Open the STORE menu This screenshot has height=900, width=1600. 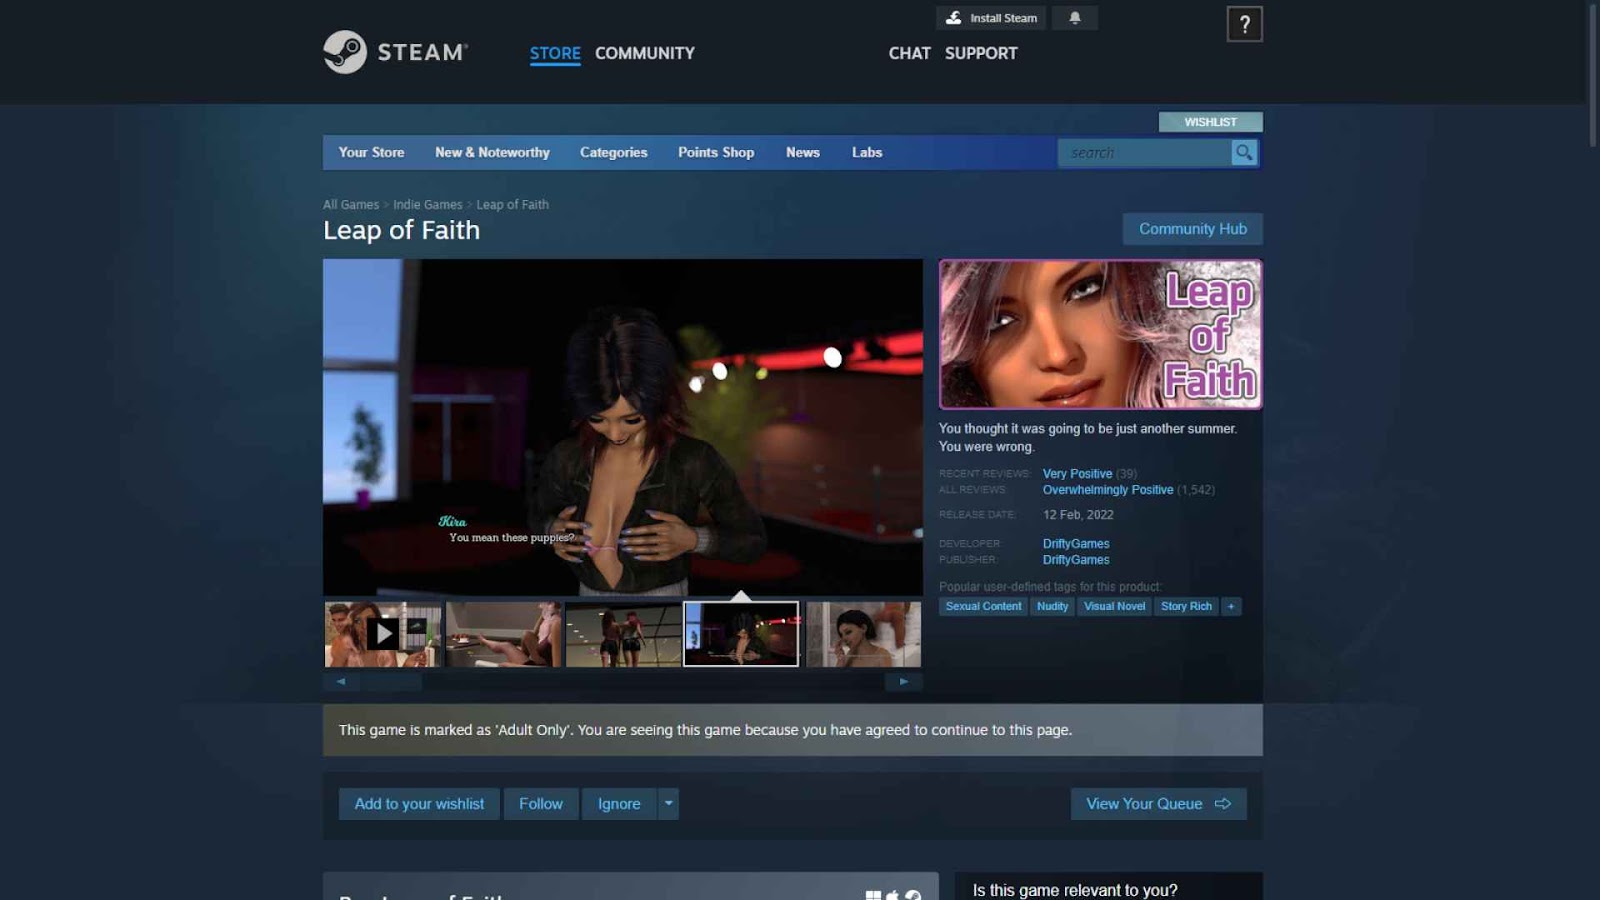click(555, 53)
